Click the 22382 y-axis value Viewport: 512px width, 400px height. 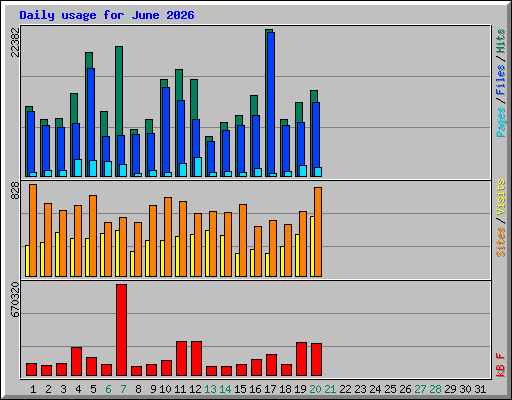pyautogui.click(x=15, y=42)
